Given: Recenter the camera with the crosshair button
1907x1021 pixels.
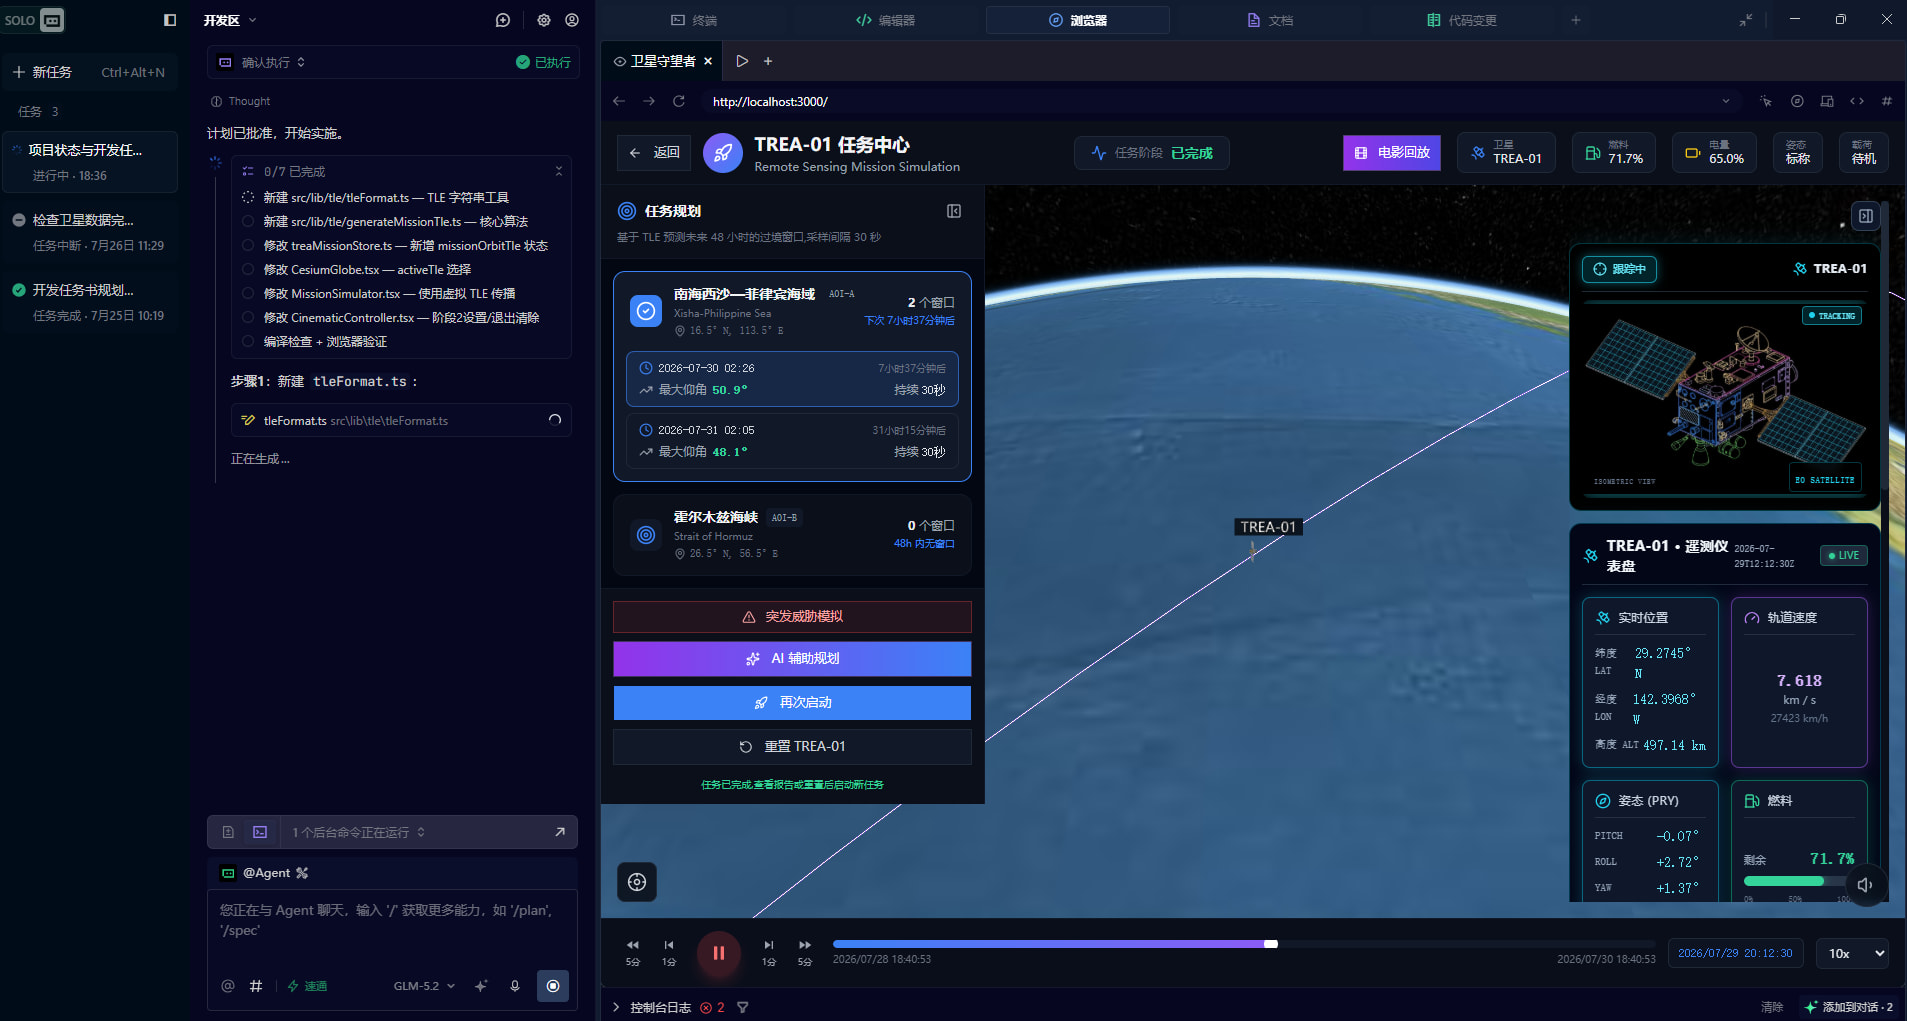Looking at the screenshot, I should [x=637, y=882].
